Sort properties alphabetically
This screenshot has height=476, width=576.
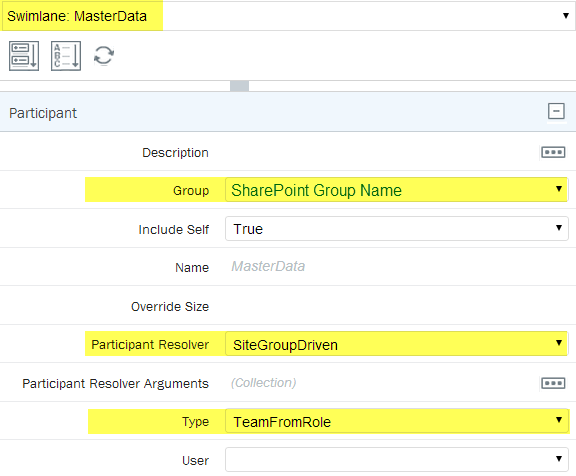(x=66, y=56)
